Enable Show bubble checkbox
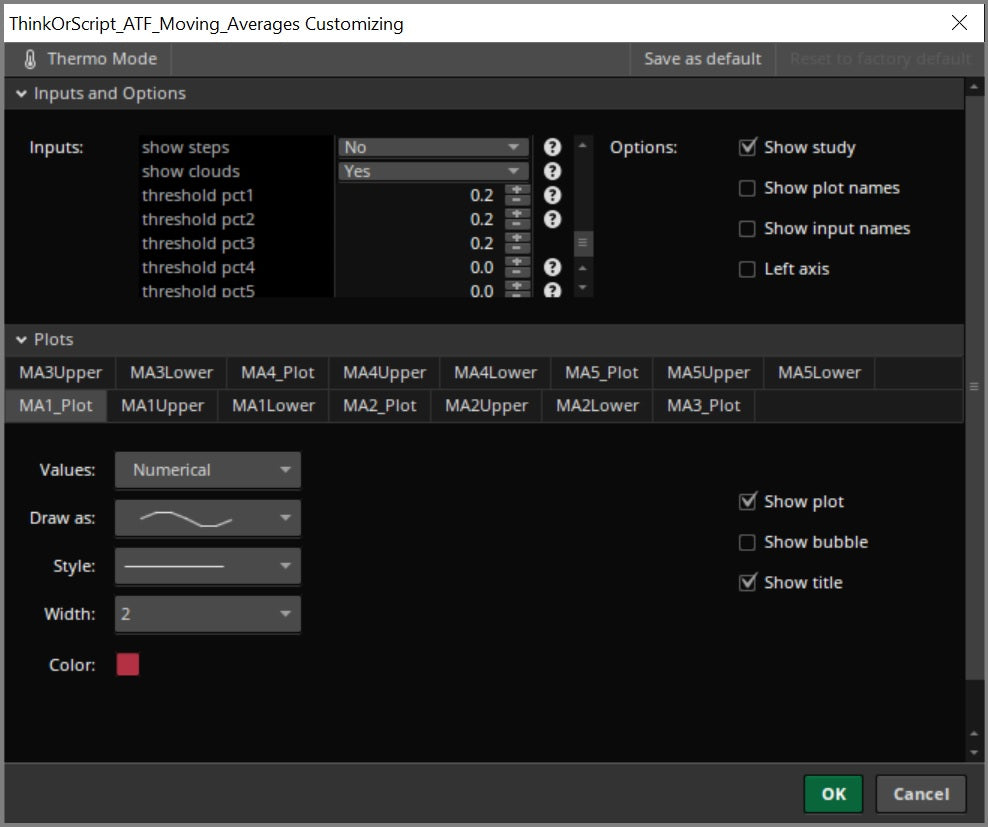 pyautogui.click(x=747, y=542)
